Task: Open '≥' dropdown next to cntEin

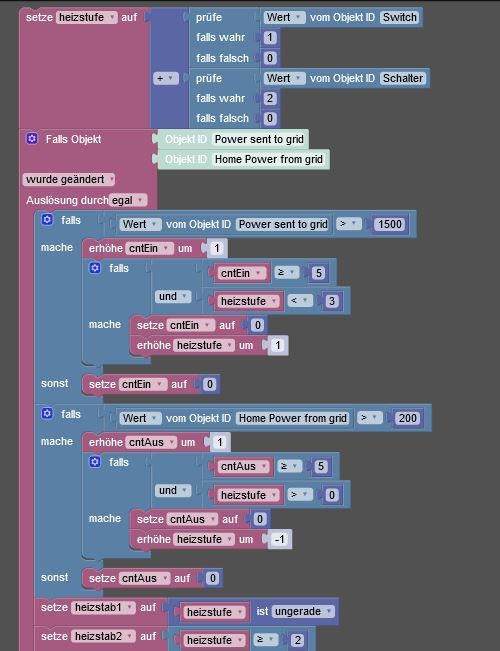Action: 287,273
